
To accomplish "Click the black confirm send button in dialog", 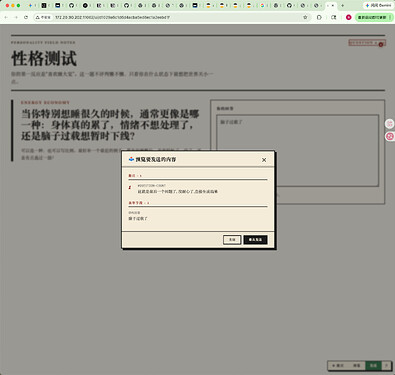I will click(255, 240).
